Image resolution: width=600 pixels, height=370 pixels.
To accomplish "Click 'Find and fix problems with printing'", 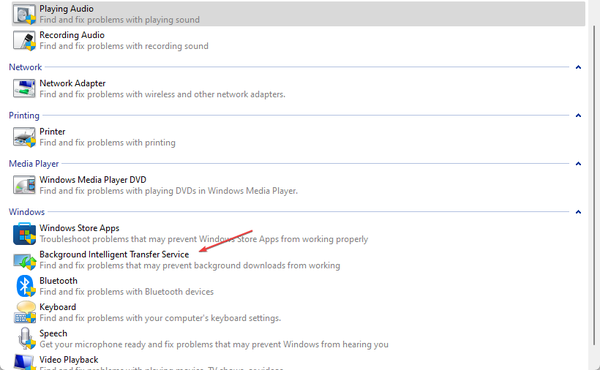I will tap(108, 143).
